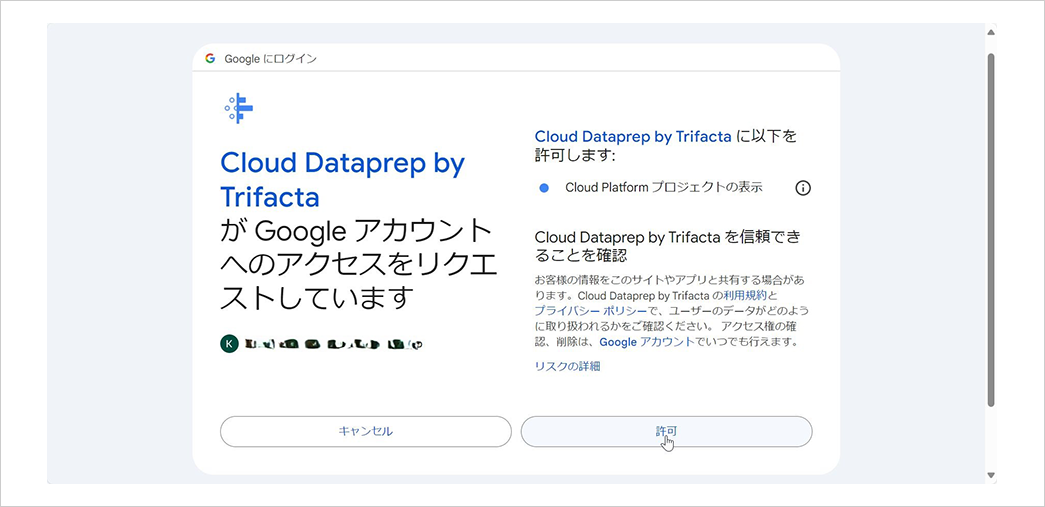Click the Cloud Dataprep by Trifacta link in the permissions heading
1045x507 pixels.
pos(633,137)
